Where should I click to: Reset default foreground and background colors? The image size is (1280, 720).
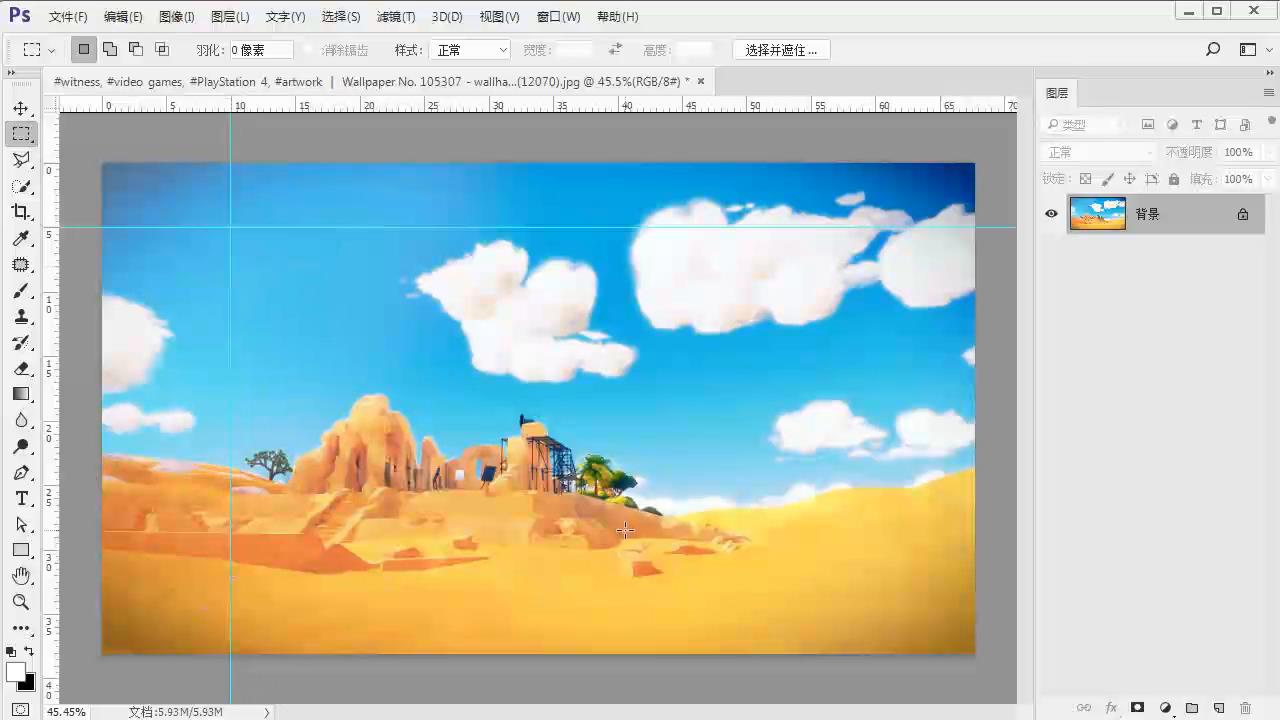pyautogui.click(x=11, y=652)
